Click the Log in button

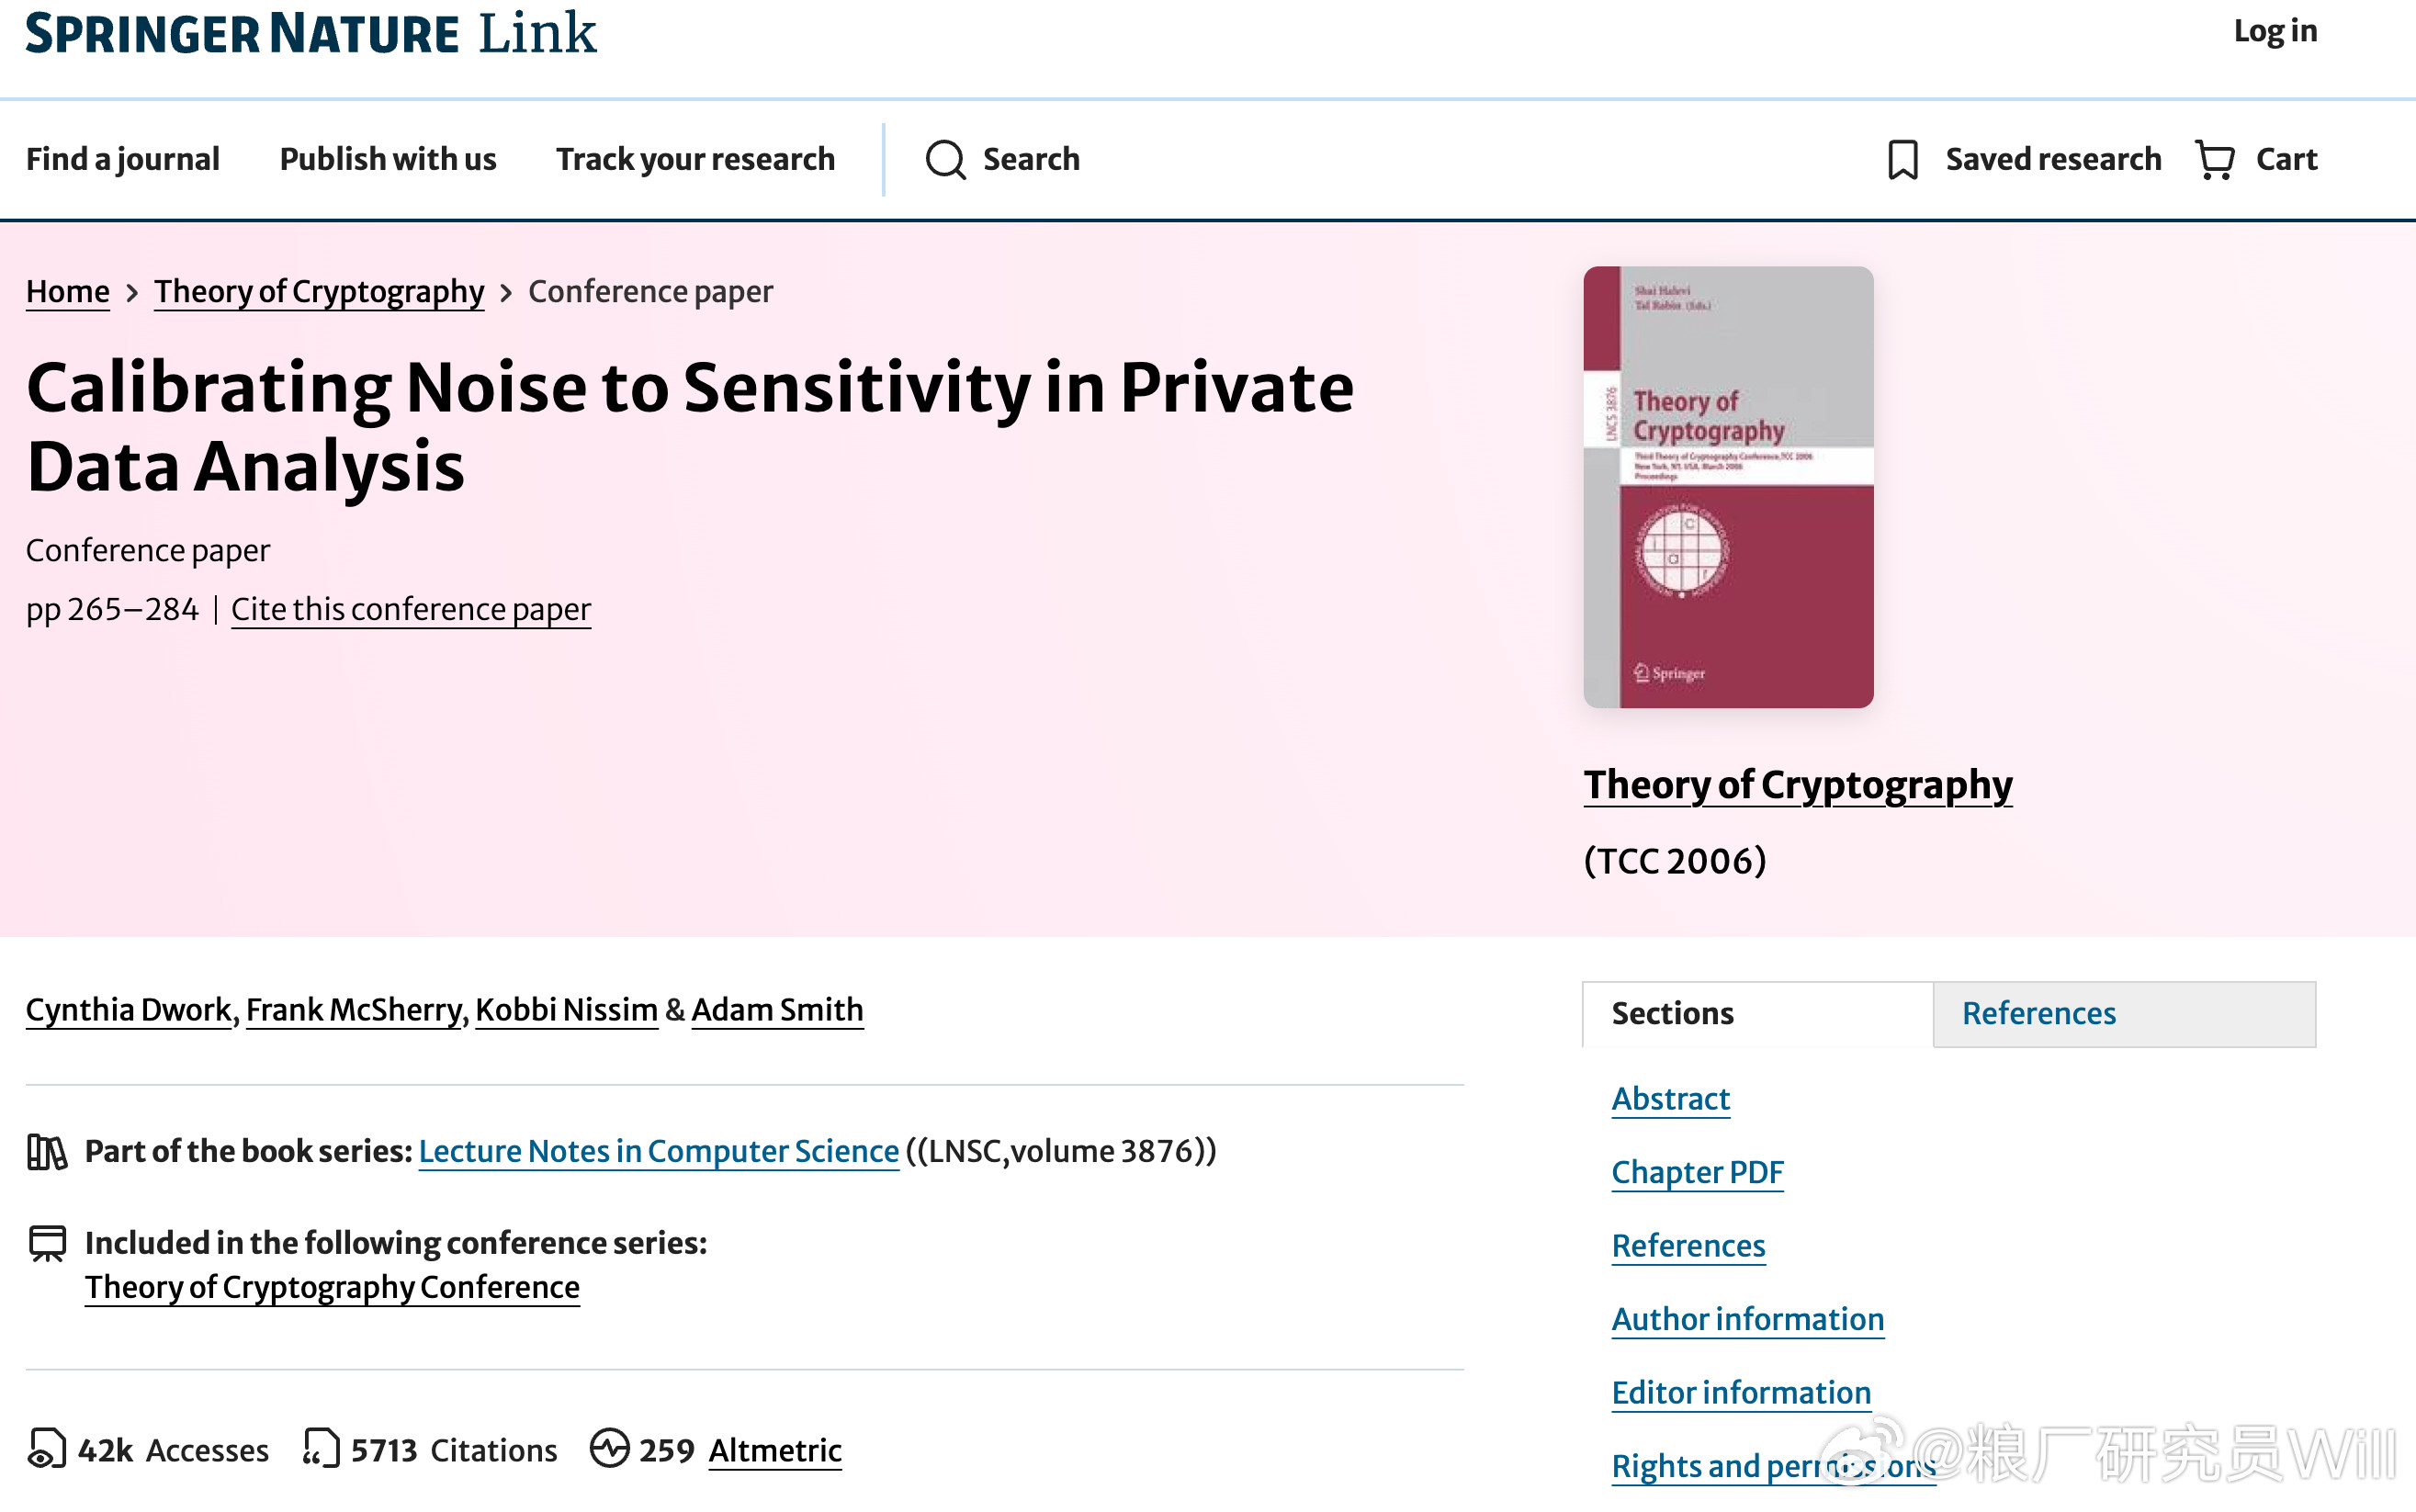[x=2275, y=31]
